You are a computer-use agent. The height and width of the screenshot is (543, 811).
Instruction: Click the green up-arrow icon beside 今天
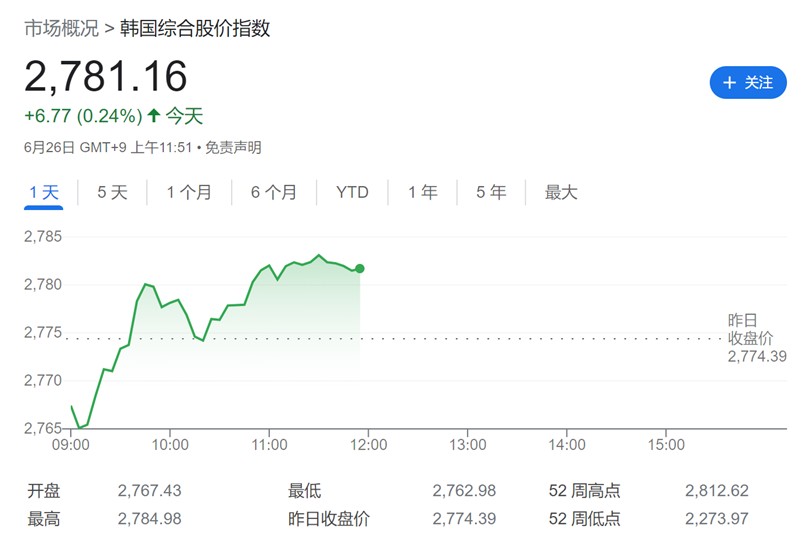153,116
